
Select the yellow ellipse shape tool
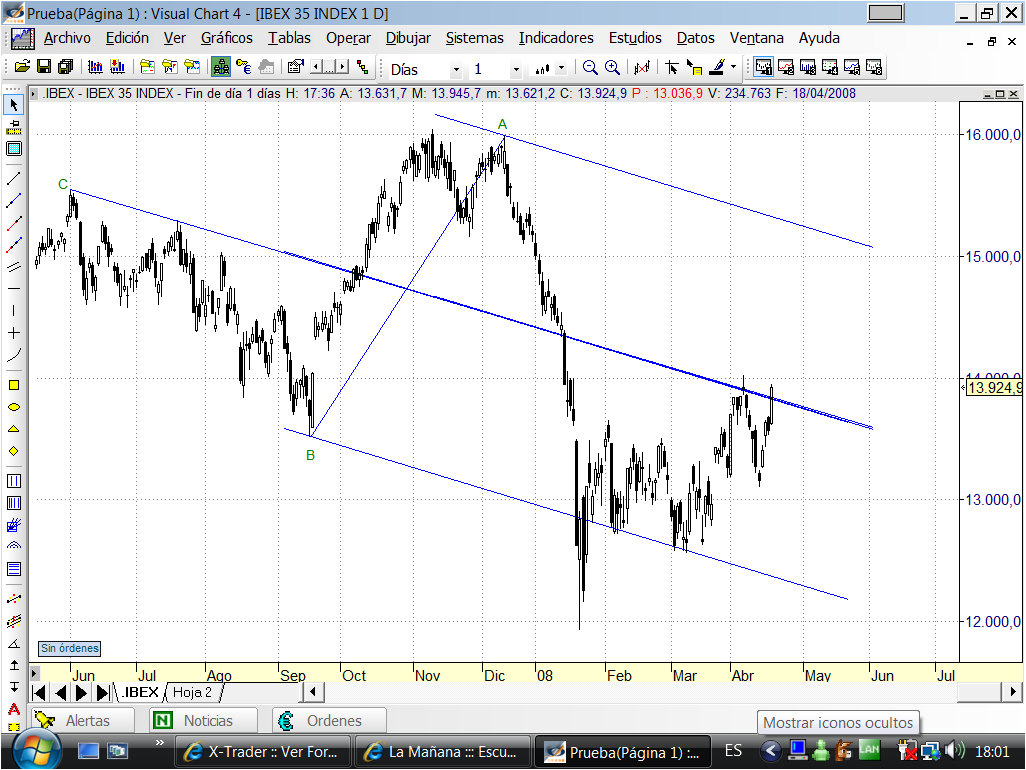click(x=14, y=407)
